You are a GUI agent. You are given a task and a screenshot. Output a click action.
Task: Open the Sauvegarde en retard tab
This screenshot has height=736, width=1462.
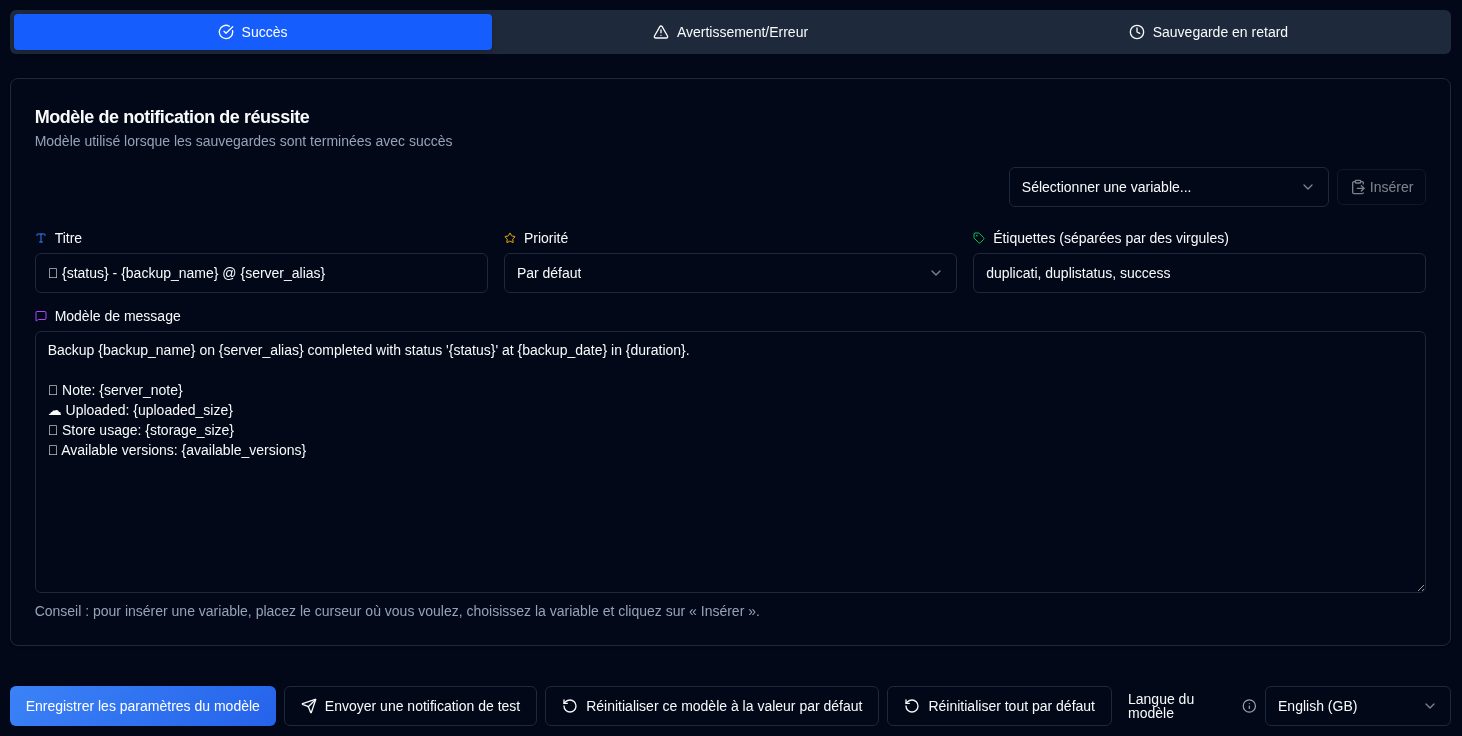1208,32
